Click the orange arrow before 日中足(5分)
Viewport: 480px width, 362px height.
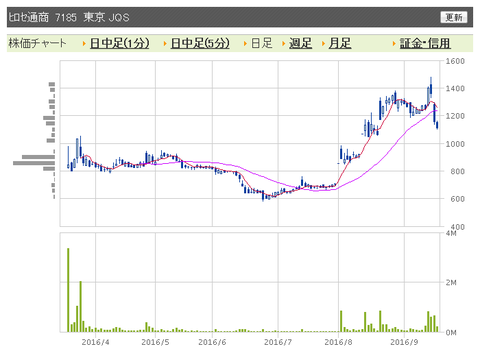(x=165, y=44)
